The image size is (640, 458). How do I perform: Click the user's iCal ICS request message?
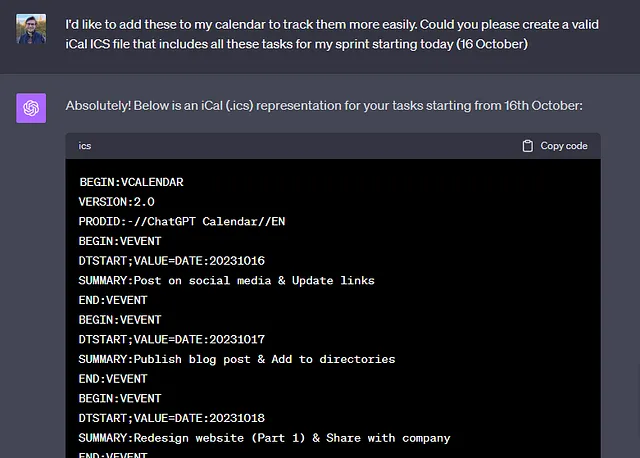pyautogui.click(x=332, y=34)
